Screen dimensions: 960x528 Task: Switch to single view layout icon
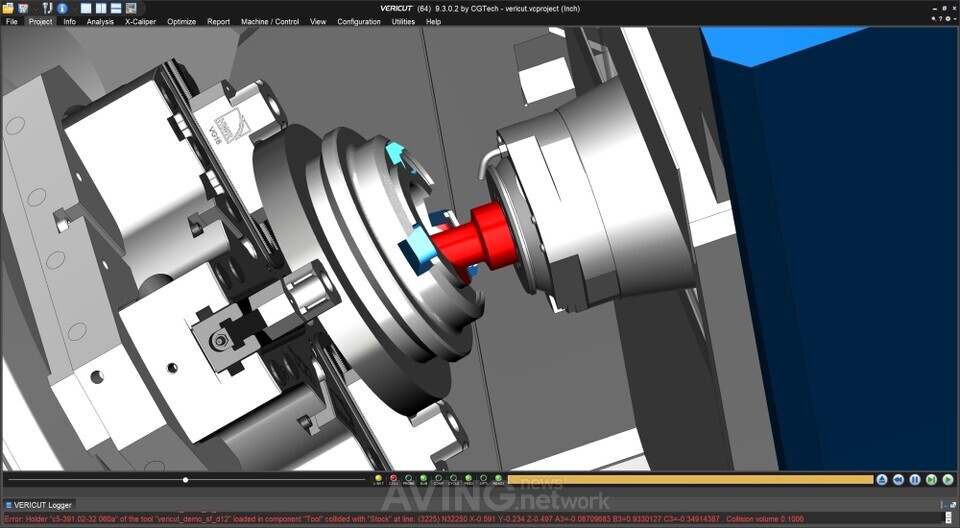coord(86,9)
